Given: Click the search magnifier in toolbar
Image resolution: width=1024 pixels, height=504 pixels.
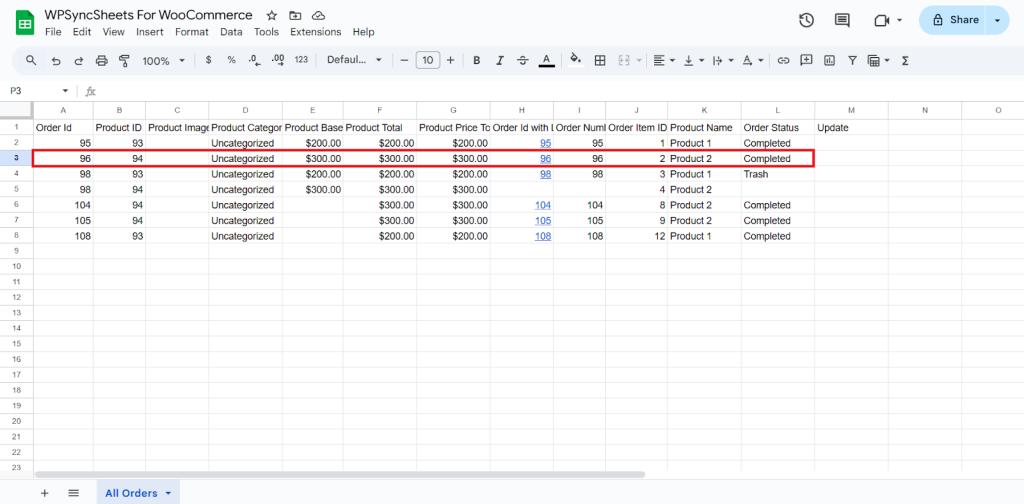Looking at the screenshot, I should (31, 60).
